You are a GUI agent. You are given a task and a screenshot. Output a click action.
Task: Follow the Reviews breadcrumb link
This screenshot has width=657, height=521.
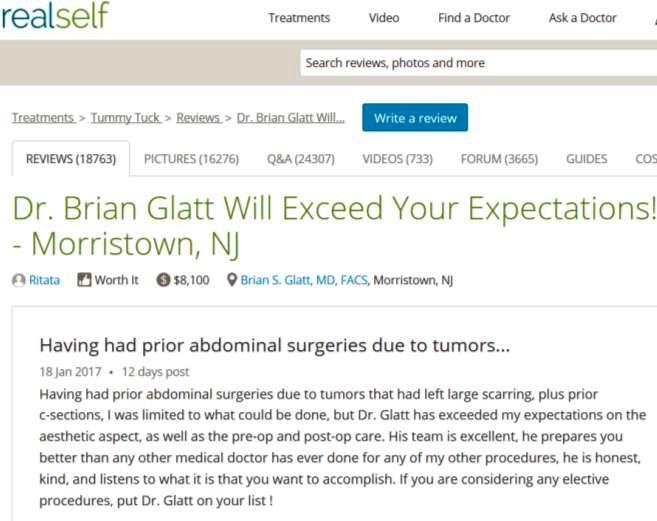coord(199,118)
